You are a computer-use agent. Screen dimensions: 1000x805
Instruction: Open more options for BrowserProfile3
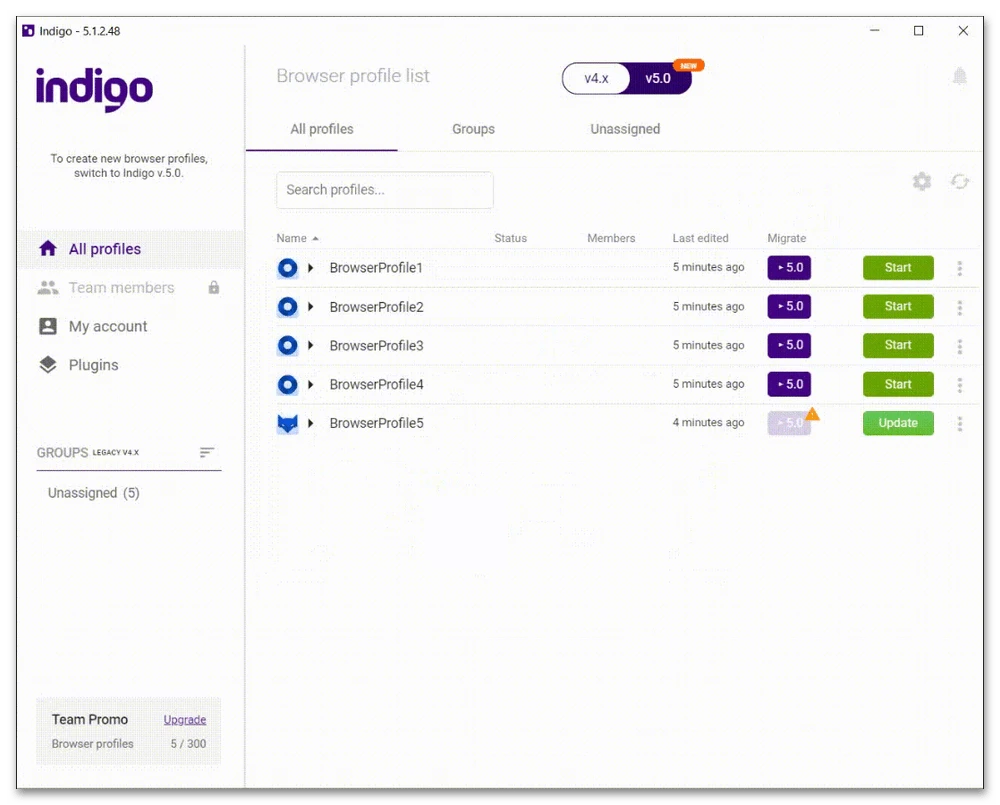[x=959, y=346]
